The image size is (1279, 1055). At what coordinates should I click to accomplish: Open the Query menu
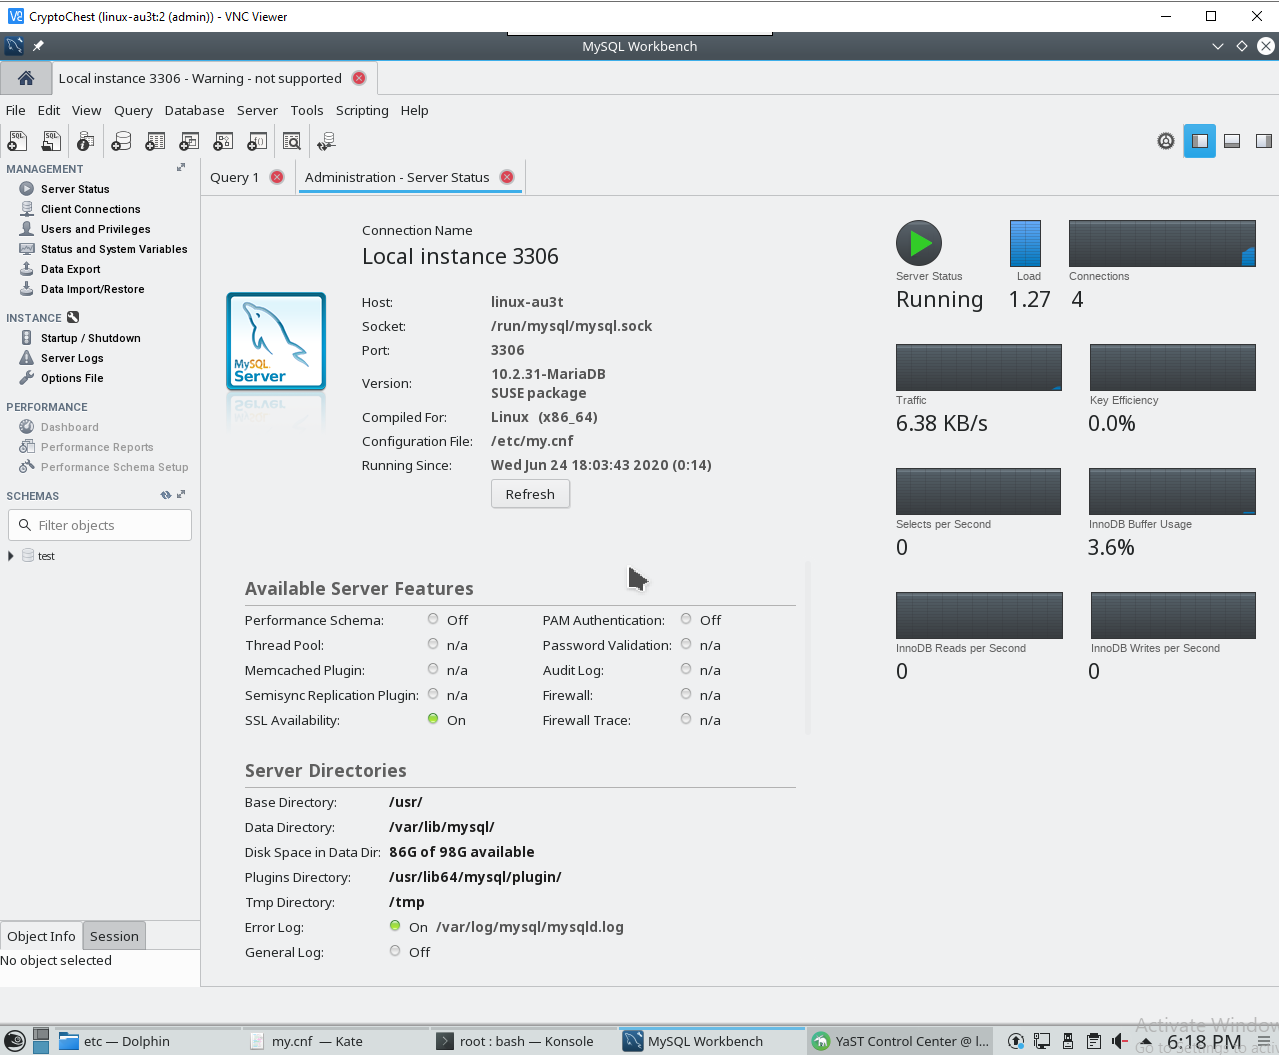[x=133, y=110]
